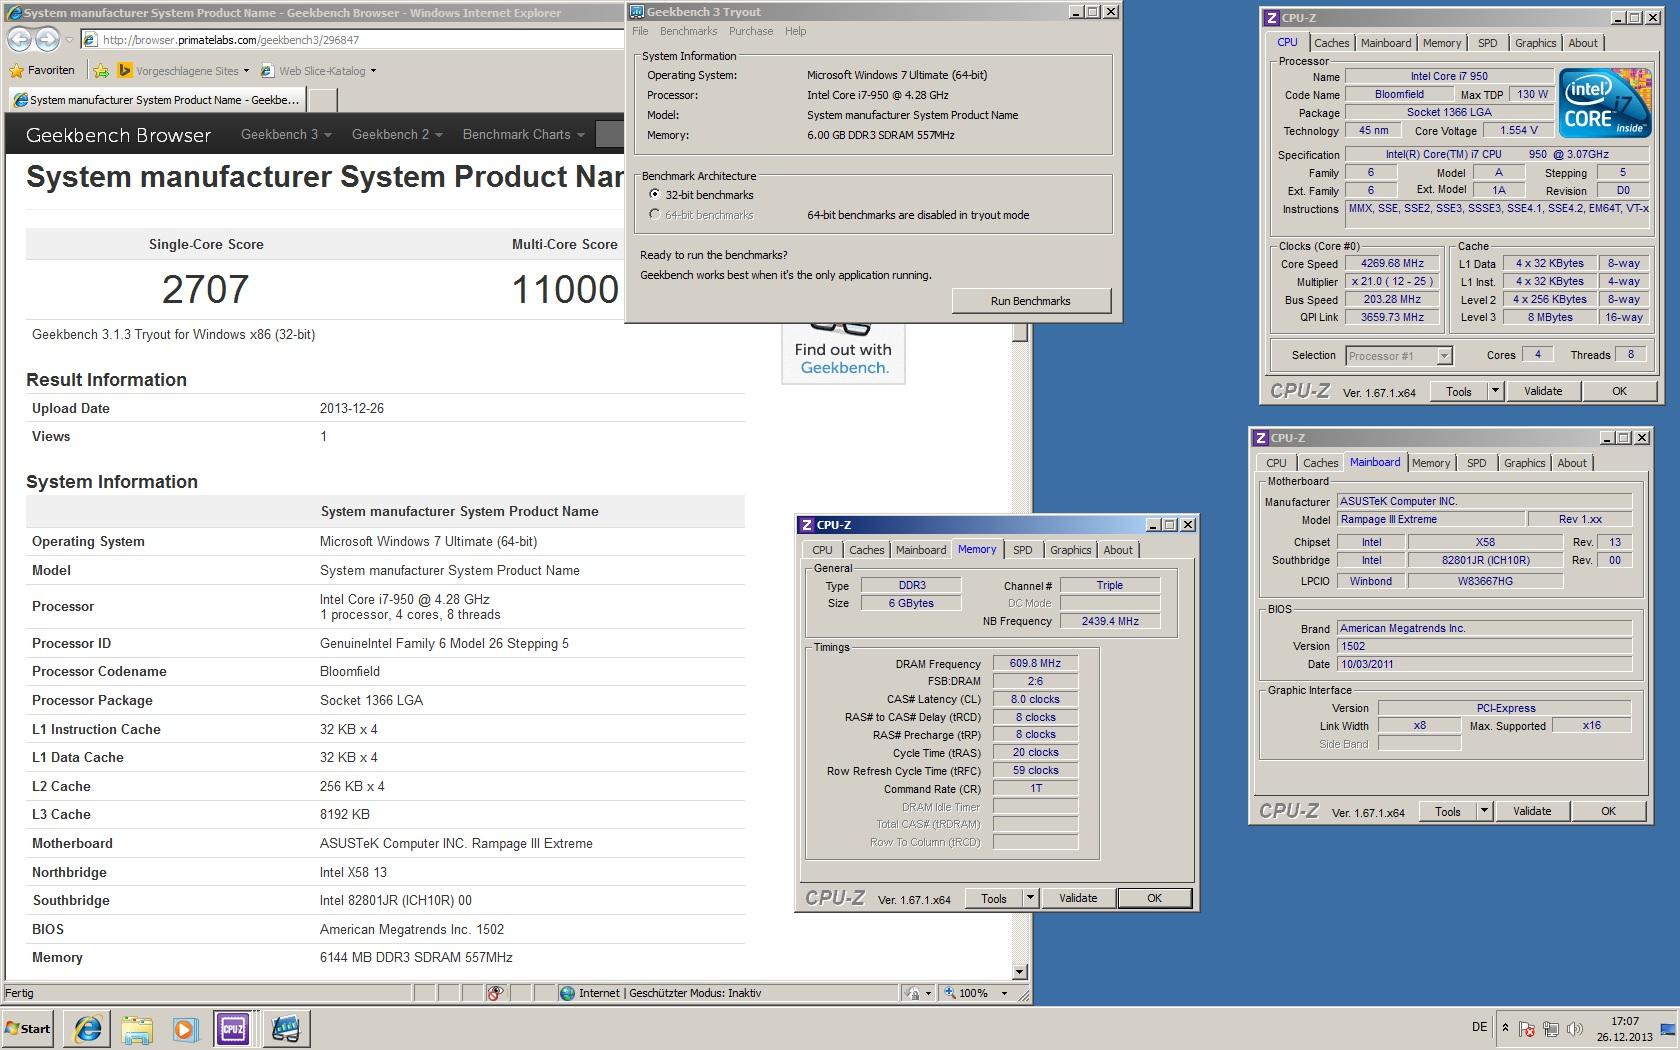Click the Internet Explorer back arrow

click(x=18, y=39)
